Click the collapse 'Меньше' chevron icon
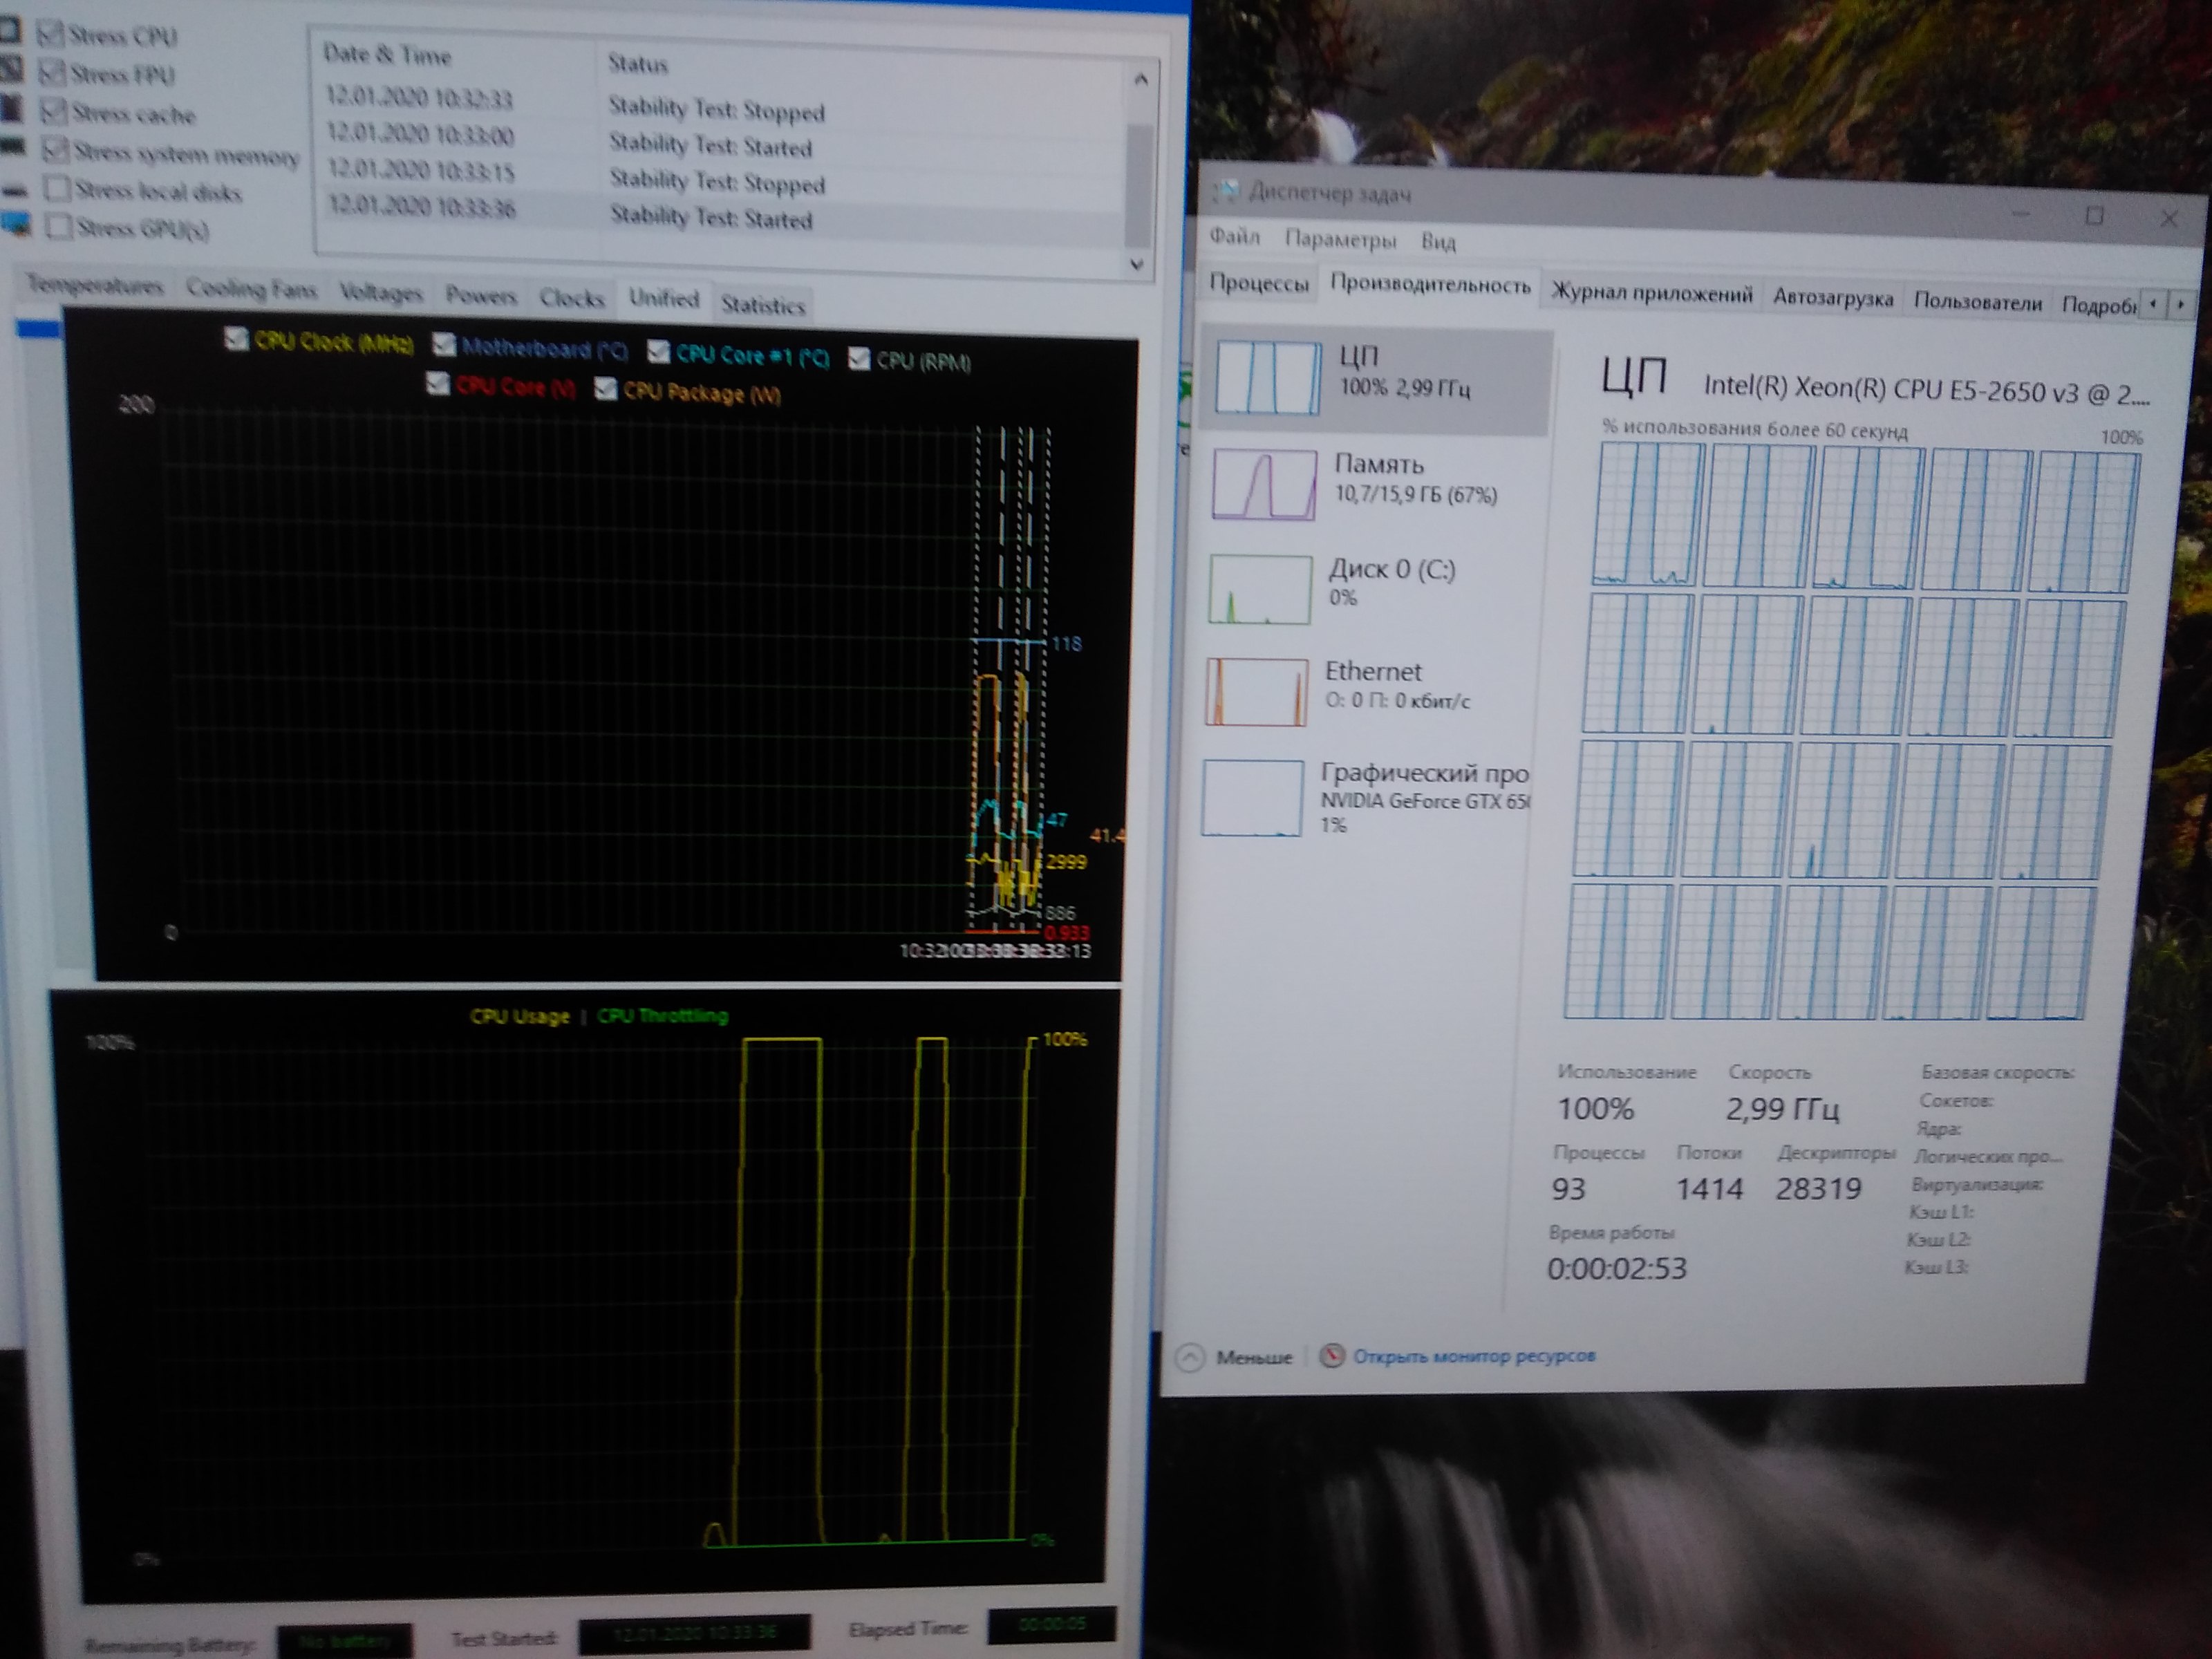 (x=1190, y=1357)
